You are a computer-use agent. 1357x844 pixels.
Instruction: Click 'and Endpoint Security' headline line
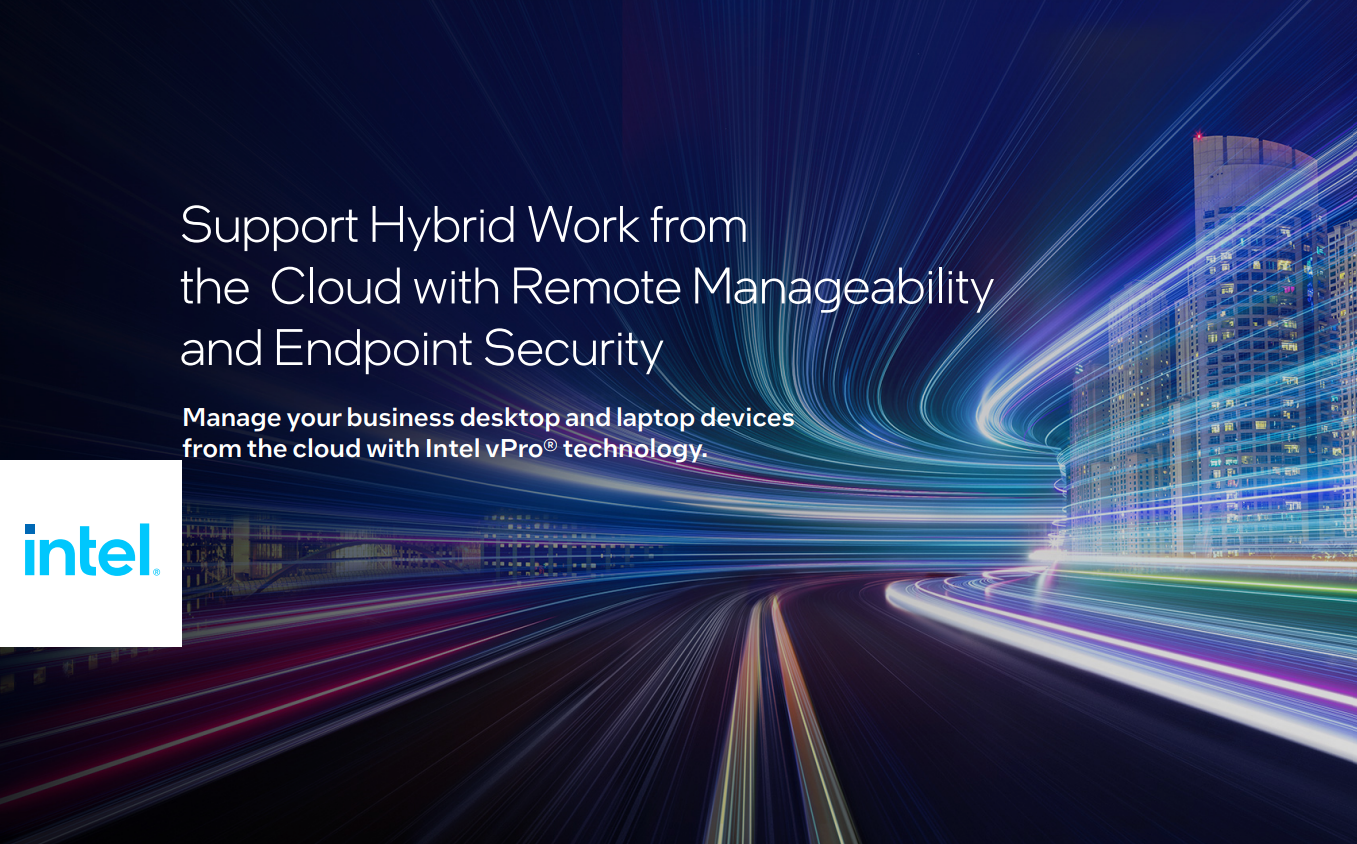click(x=422, y=351)
